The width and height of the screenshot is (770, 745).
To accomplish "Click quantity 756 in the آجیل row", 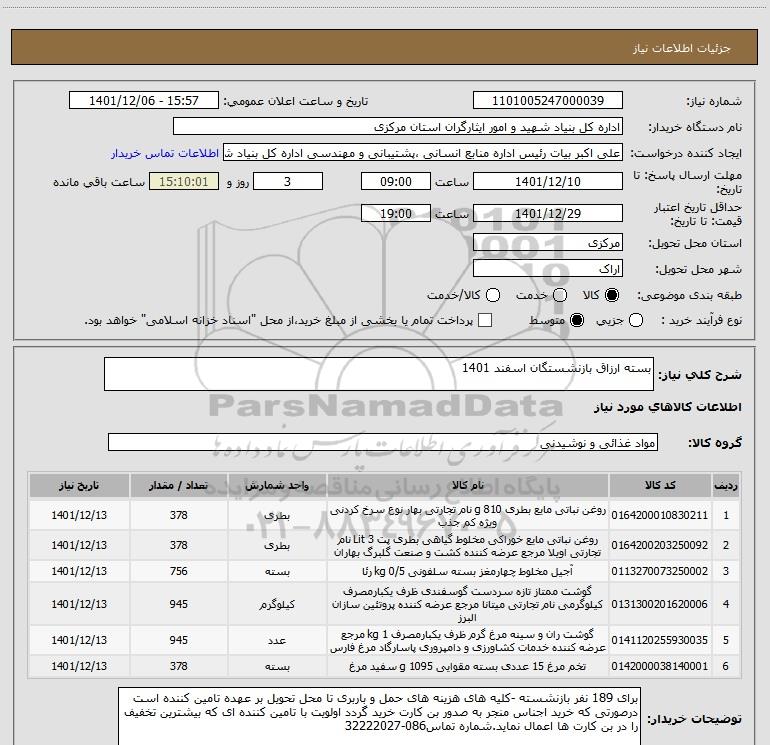I will [179, 571].
